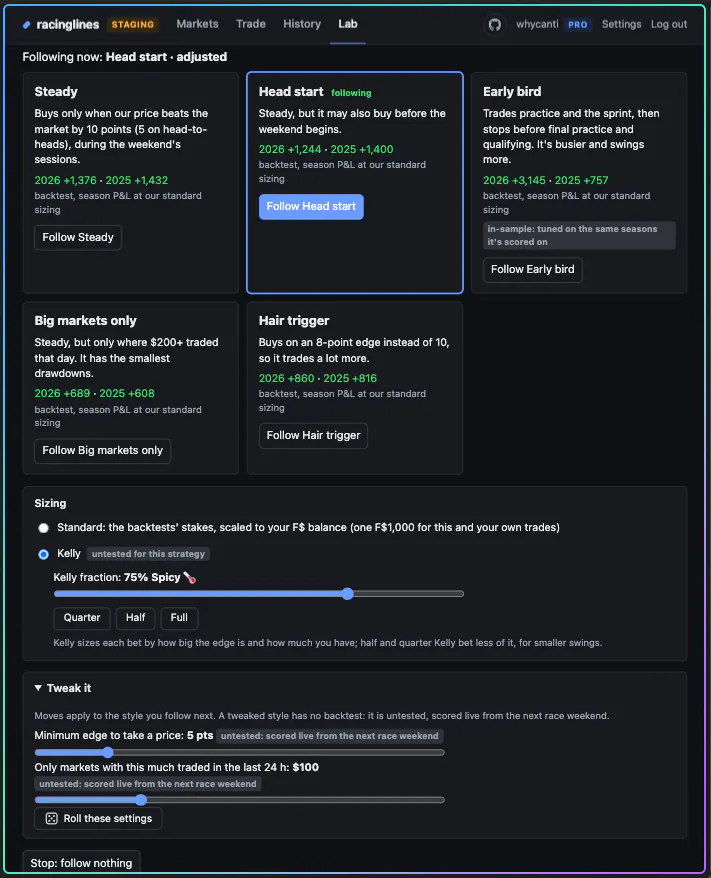Viewport: 711px width, 878px height.
Task: Click Log out
Action: coord(668,24)
